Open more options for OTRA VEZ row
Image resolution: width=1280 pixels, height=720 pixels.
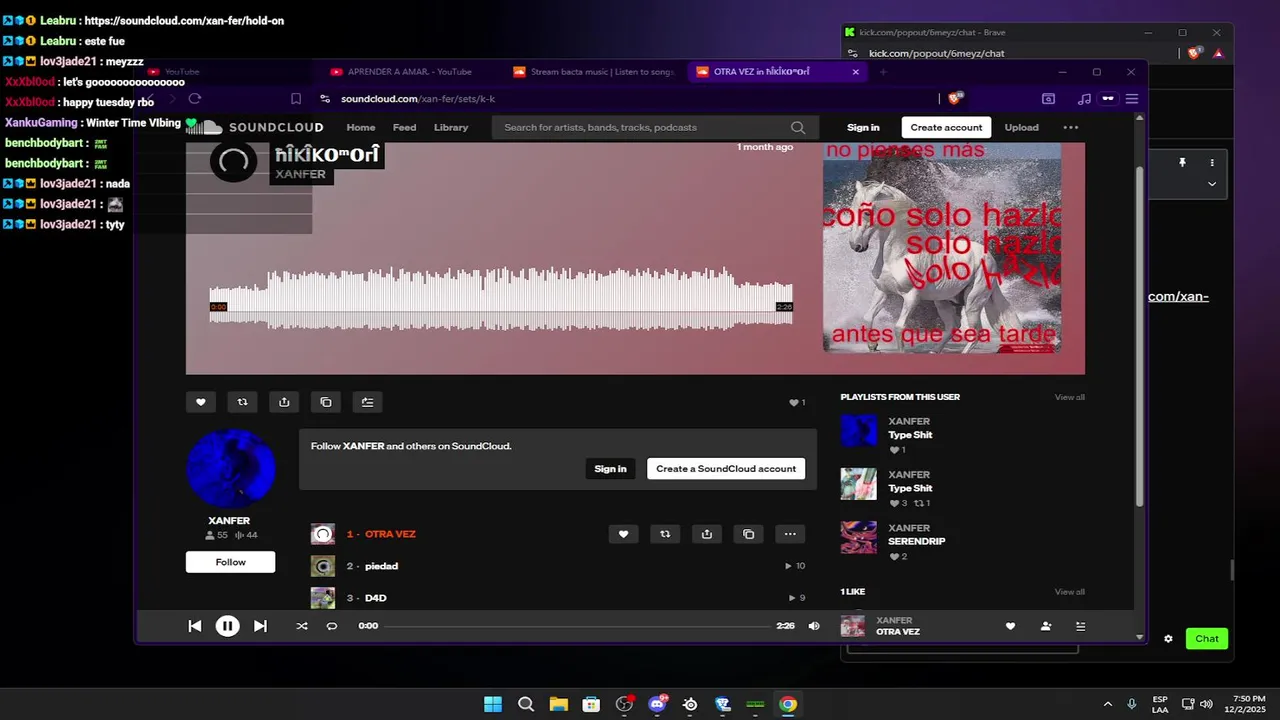coord(790,534)
